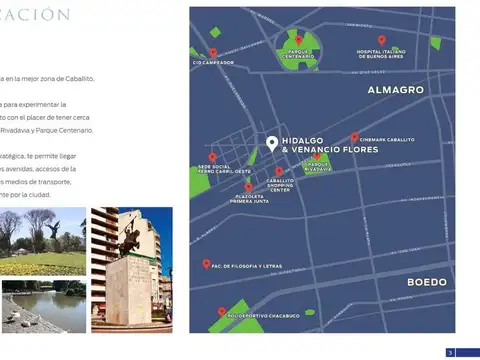Click the red pin above Parque Centenario
This screenshot has height=360, width=480.
click(x=298, y=40)
